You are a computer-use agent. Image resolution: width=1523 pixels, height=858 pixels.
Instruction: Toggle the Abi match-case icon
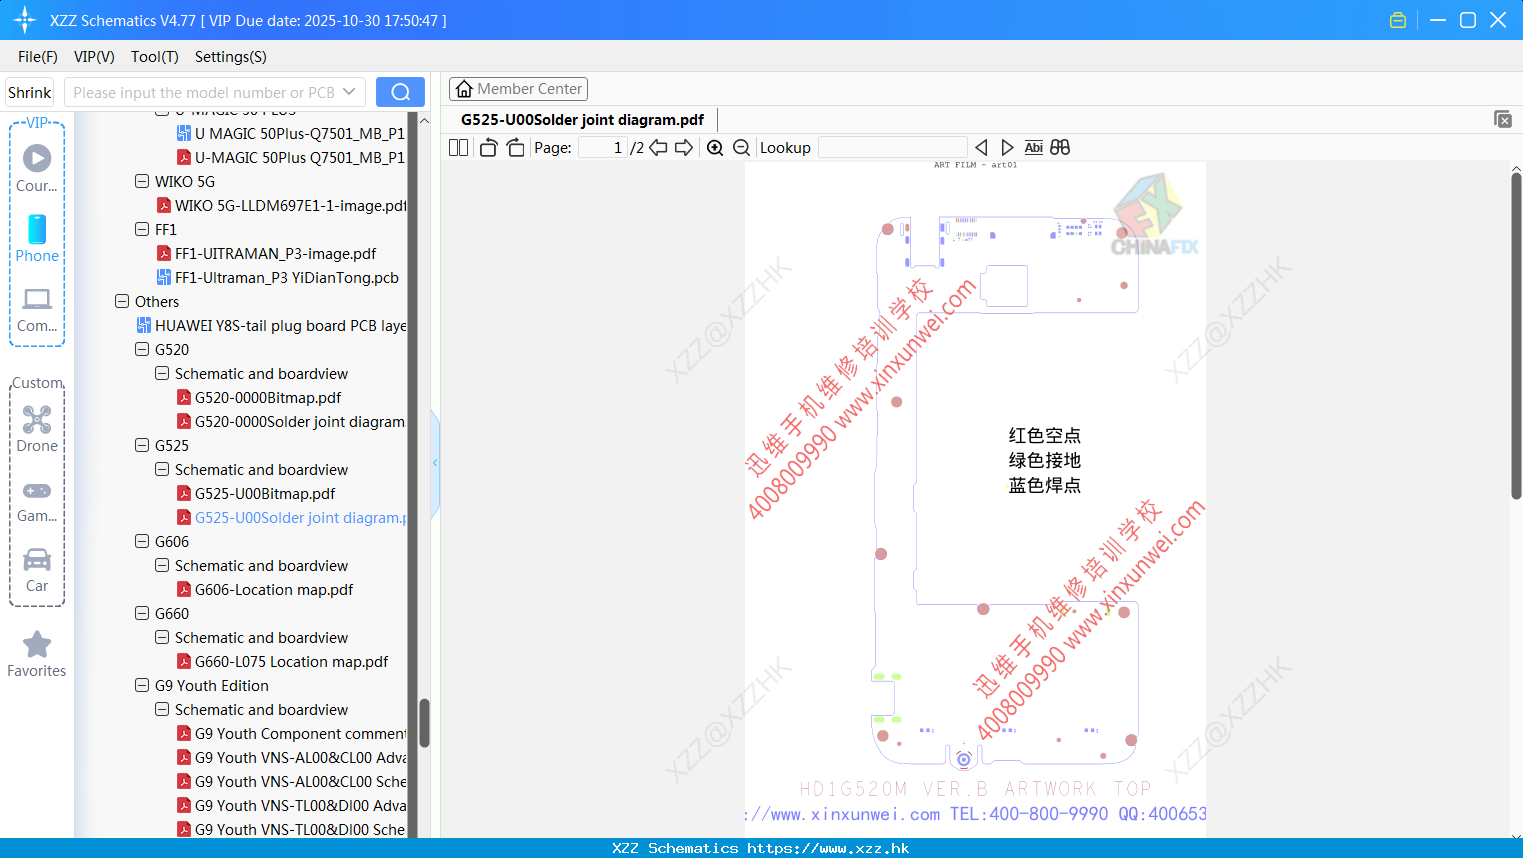click(1034, 147)
